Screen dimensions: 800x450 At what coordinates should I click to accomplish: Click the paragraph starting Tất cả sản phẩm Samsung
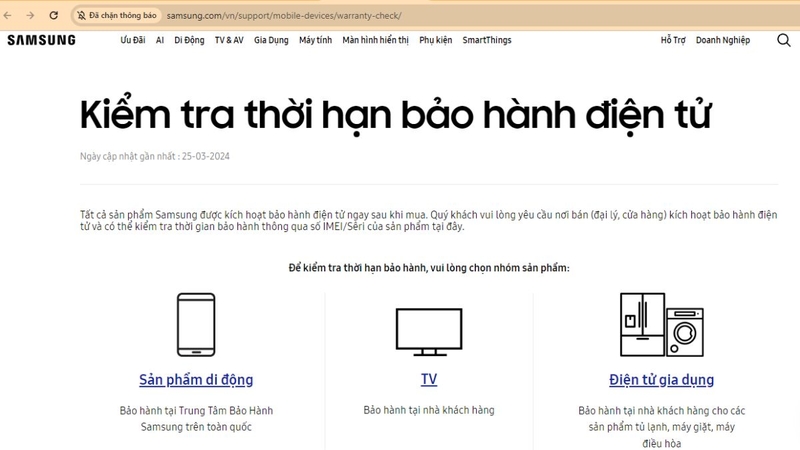pyautogui.click(x=429, y=220)
